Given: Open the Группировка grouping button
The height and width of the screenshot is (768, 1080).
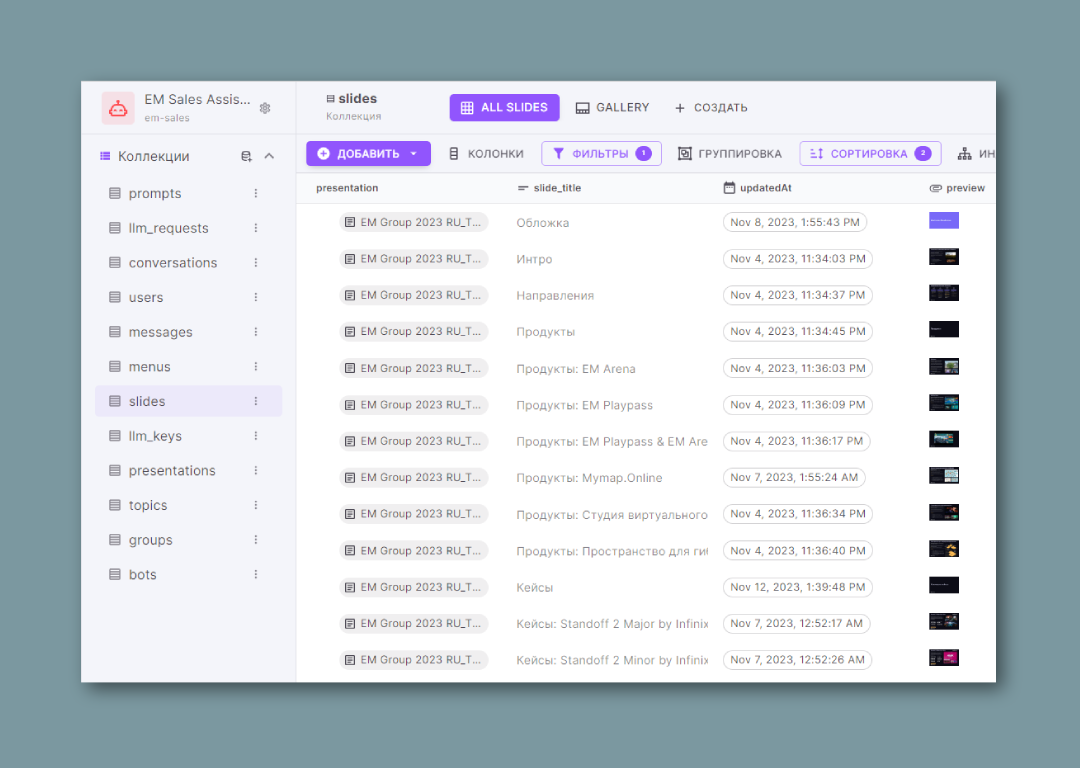Looking at the screenshot, I should pyautogui.click(x=730, y=154).
